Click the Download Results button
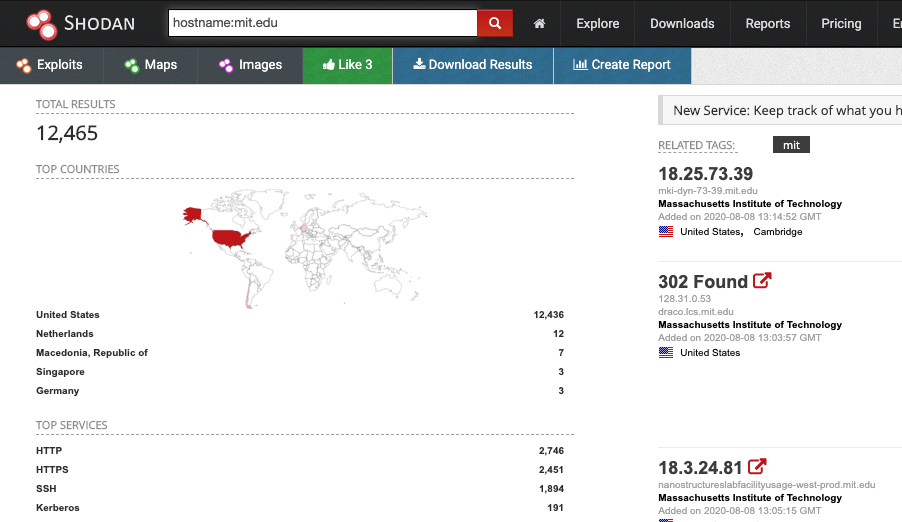902x522 pixels. (473, 65)
